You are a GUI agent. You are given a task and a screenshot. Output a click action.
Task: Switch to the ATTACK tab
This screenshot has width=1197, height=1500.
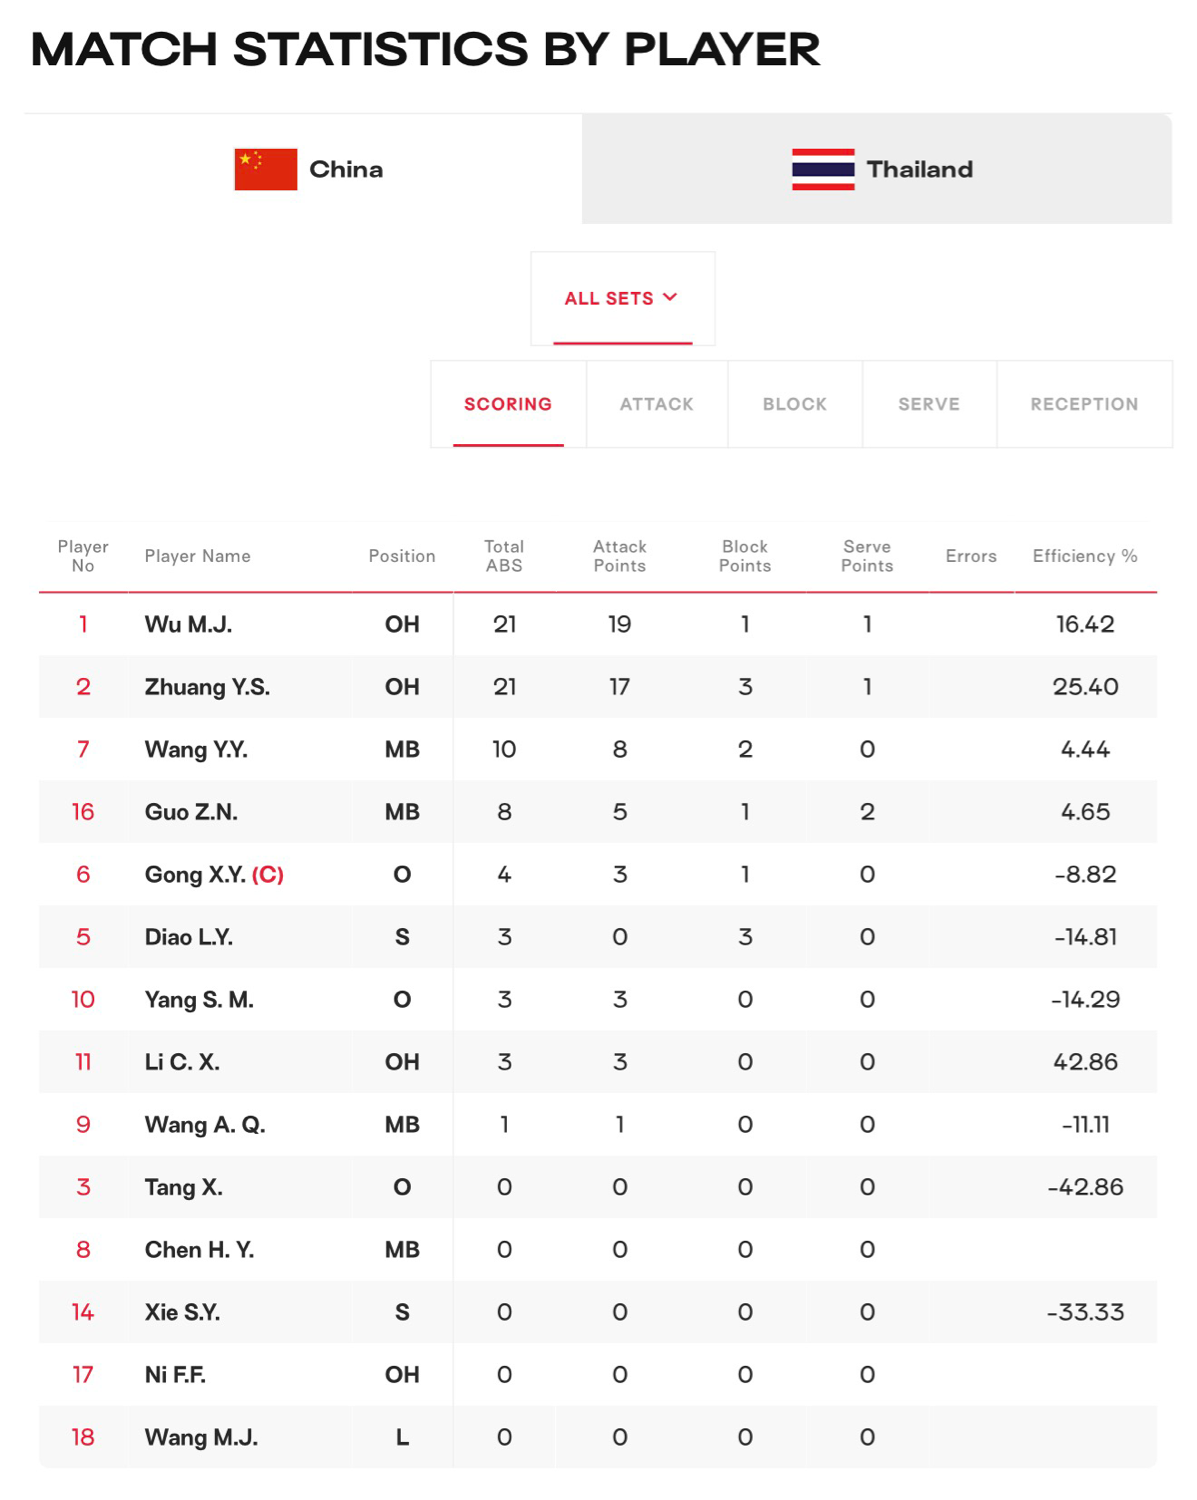coord(656,404)
